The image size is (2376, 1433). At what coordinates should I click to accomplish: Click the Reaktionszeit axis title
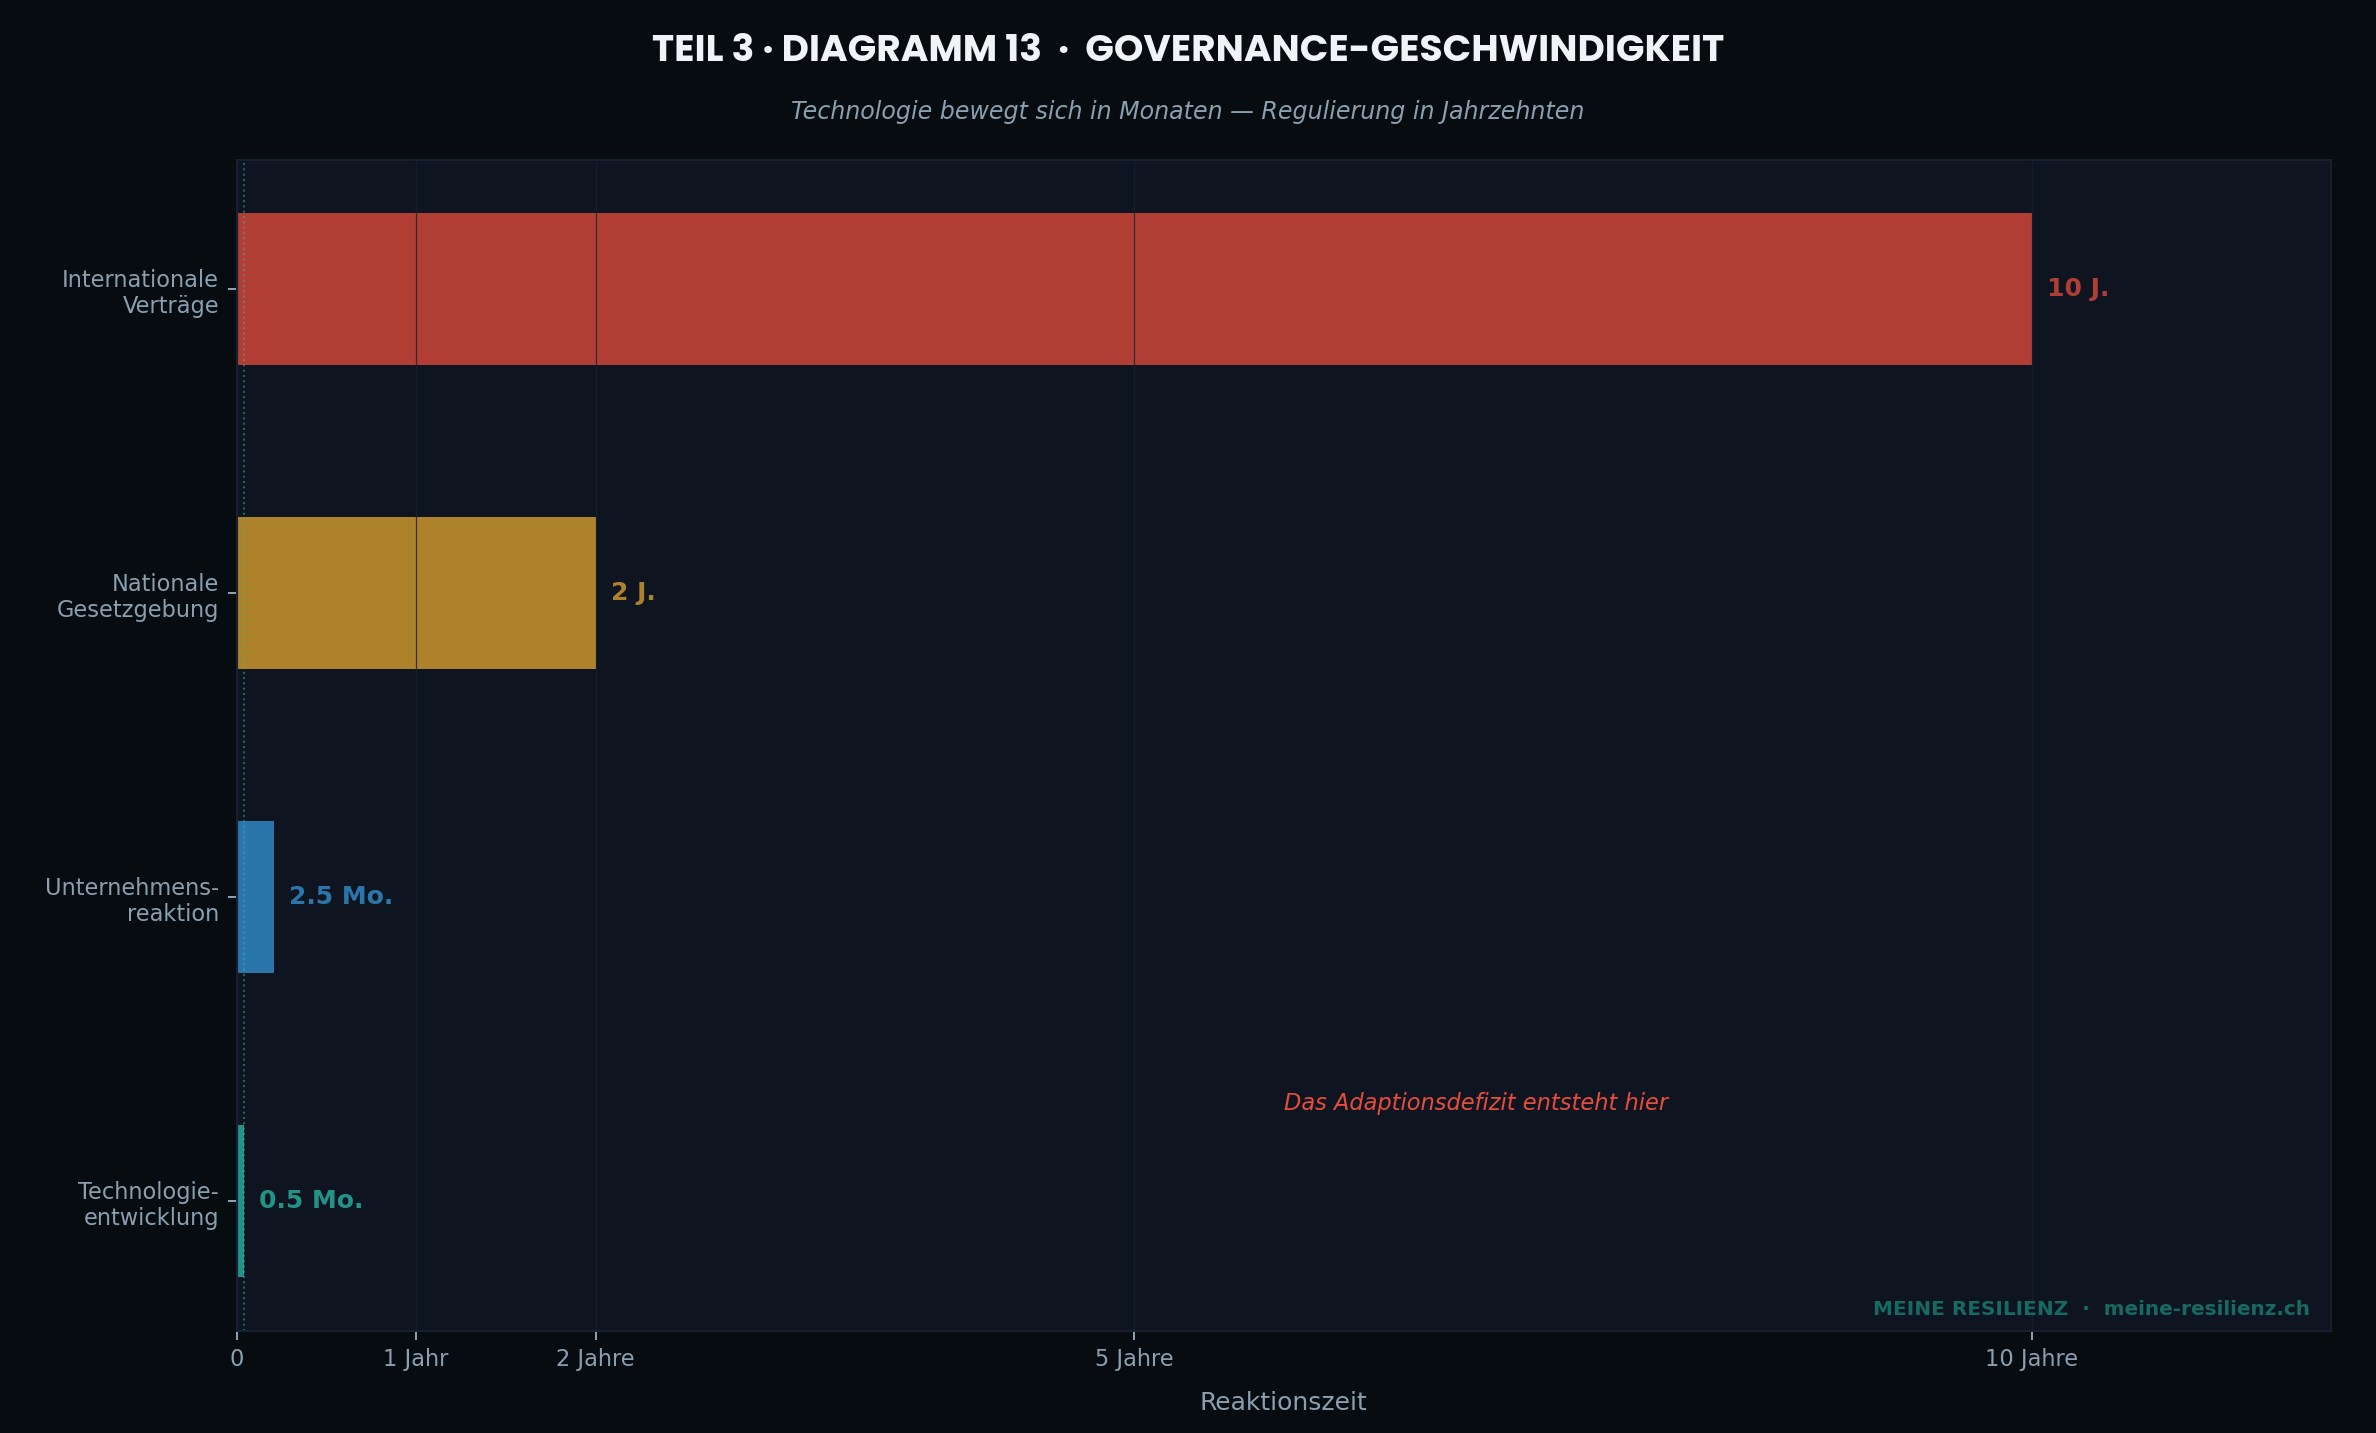pyautogui.click(x=1284, y=1402)
